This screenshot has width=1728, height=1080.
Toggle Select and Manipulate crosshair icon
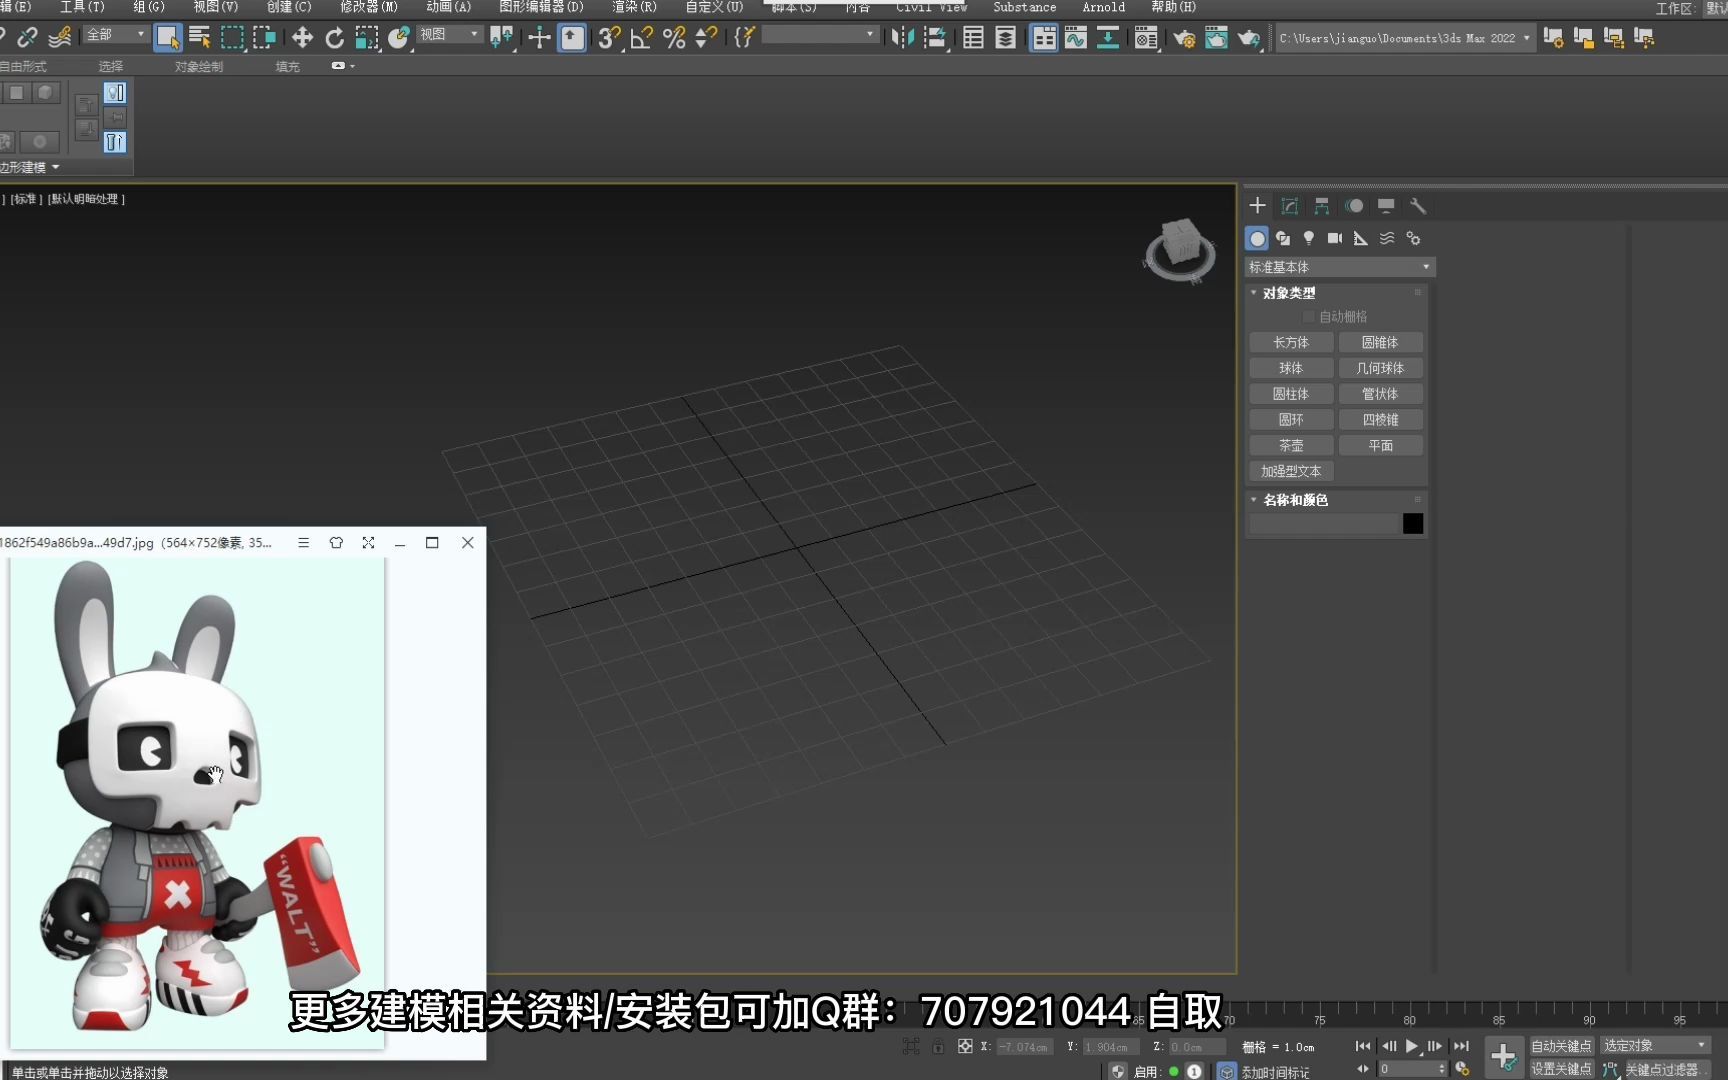pos(539,38)
